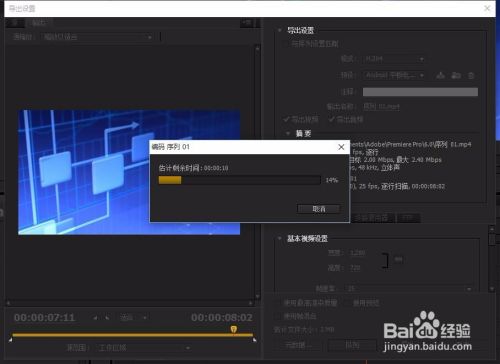The width and height of the screenshot is (500, 364).
Task: Click the orange preview timeline bar
Action: tap(132, 335)
